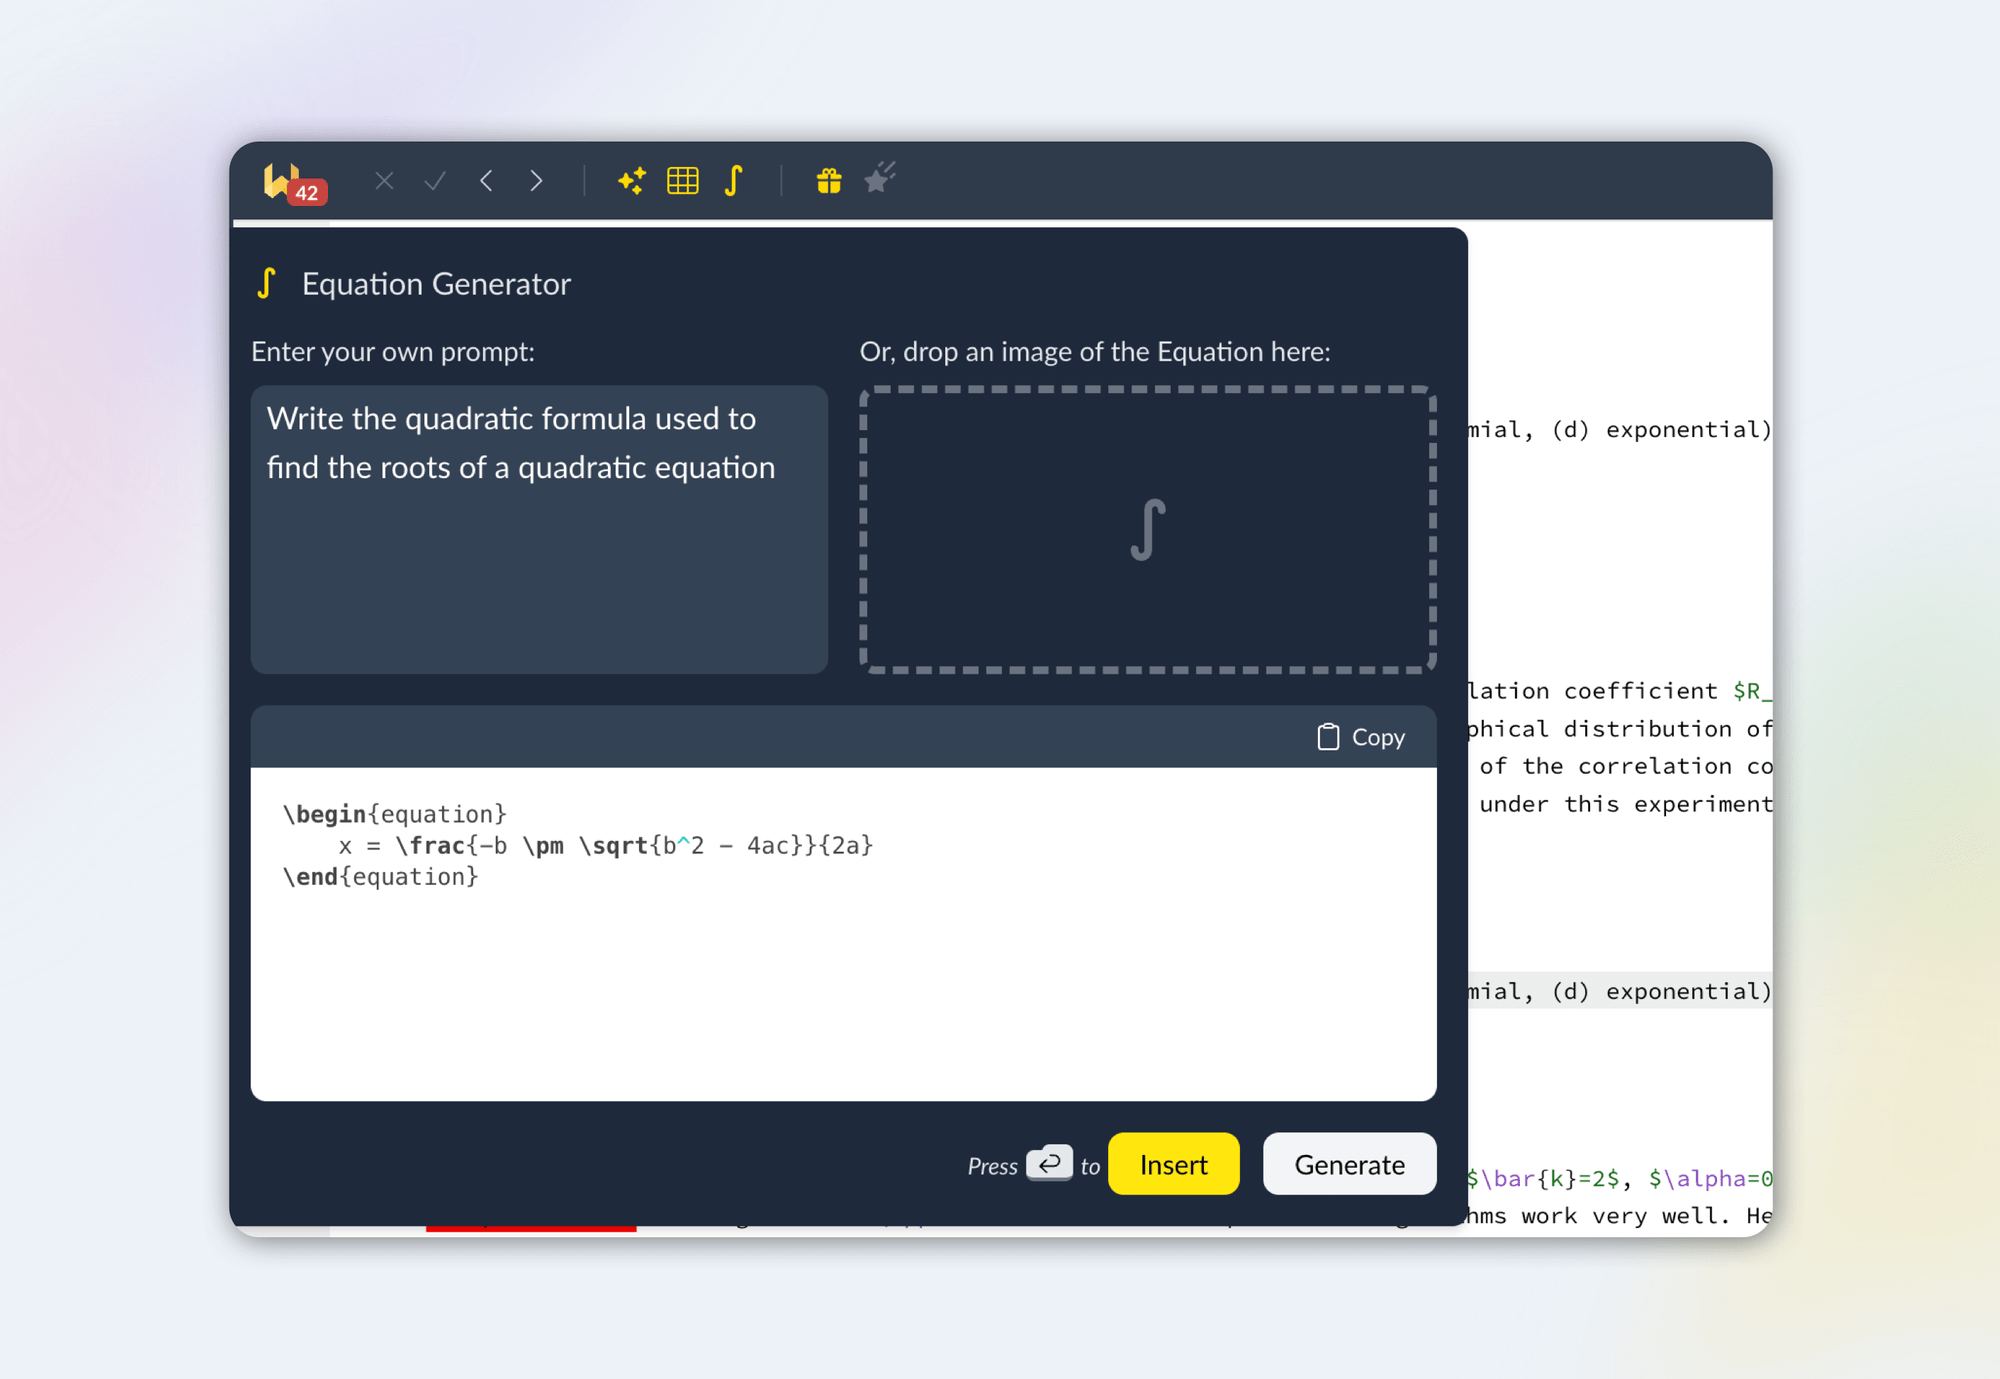
Task: Click the Enter key hint icon
Action: pyautogui.click(x=1049, y=1163)
